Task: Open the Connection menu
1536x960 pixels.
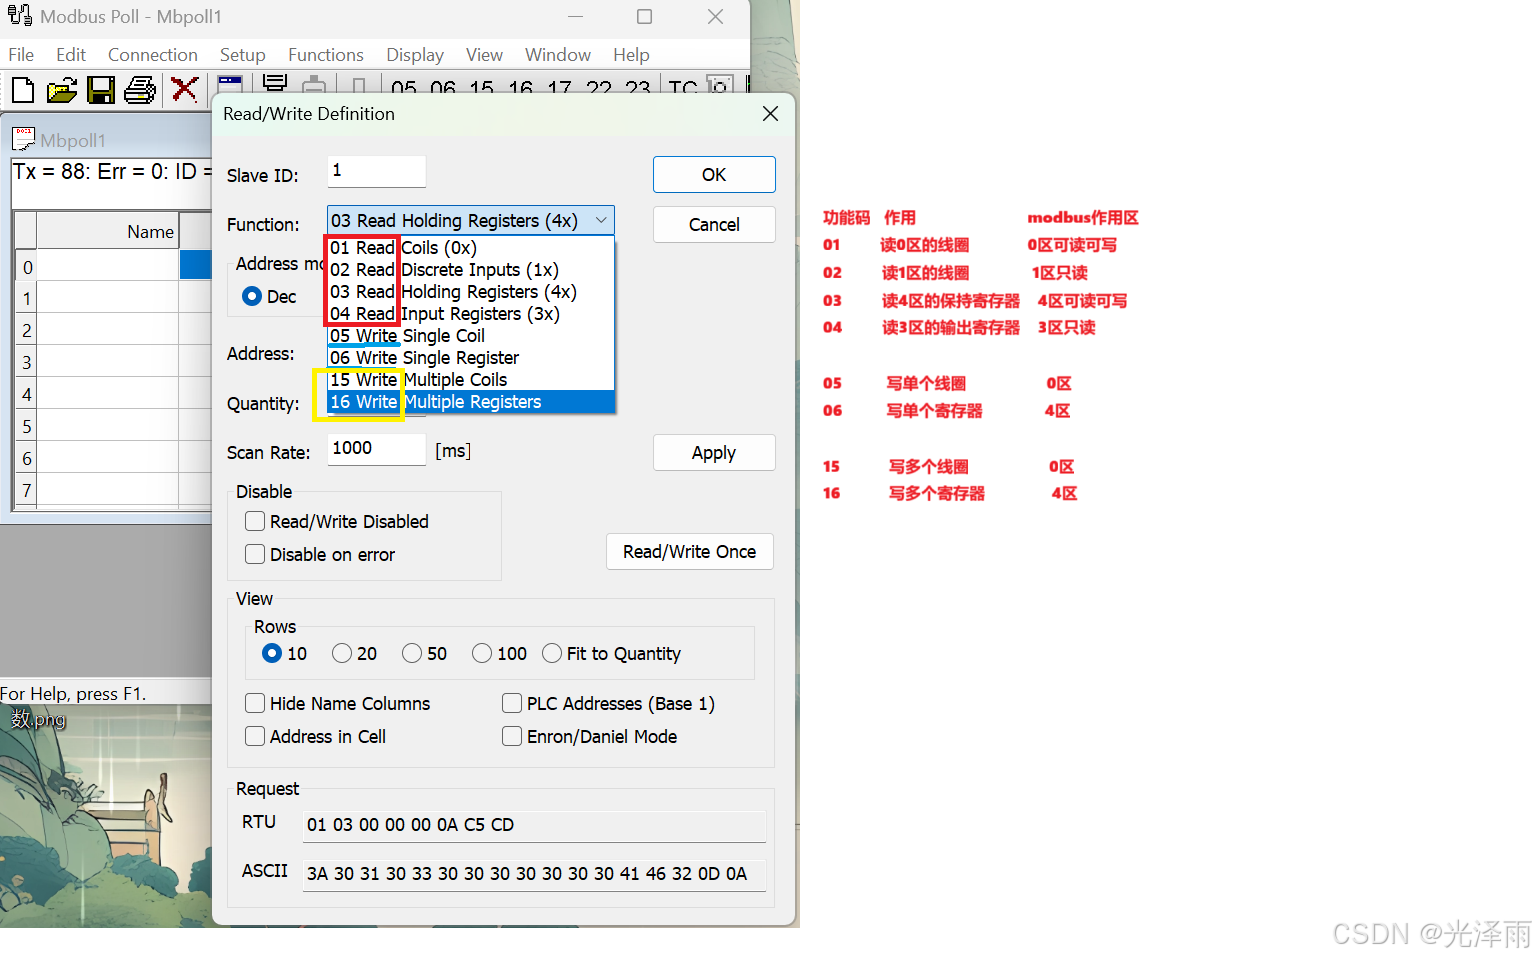Action: pos(153,54)
